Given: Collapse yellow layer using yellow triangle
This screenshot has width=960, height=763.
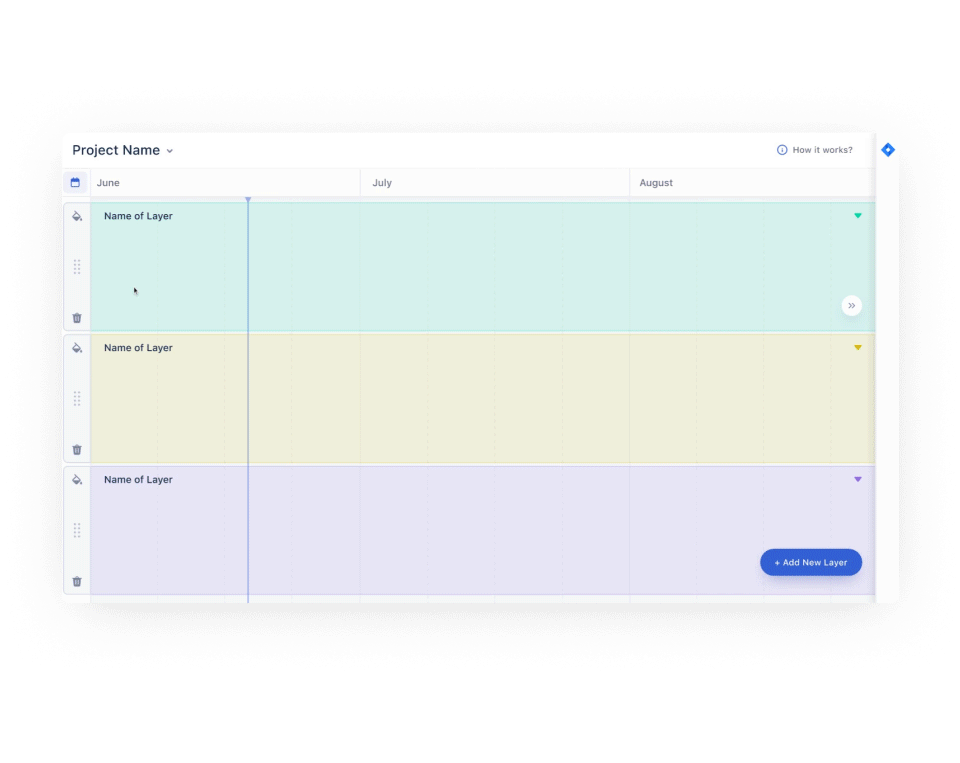Looking at the screenshot, I should [858, 348].
